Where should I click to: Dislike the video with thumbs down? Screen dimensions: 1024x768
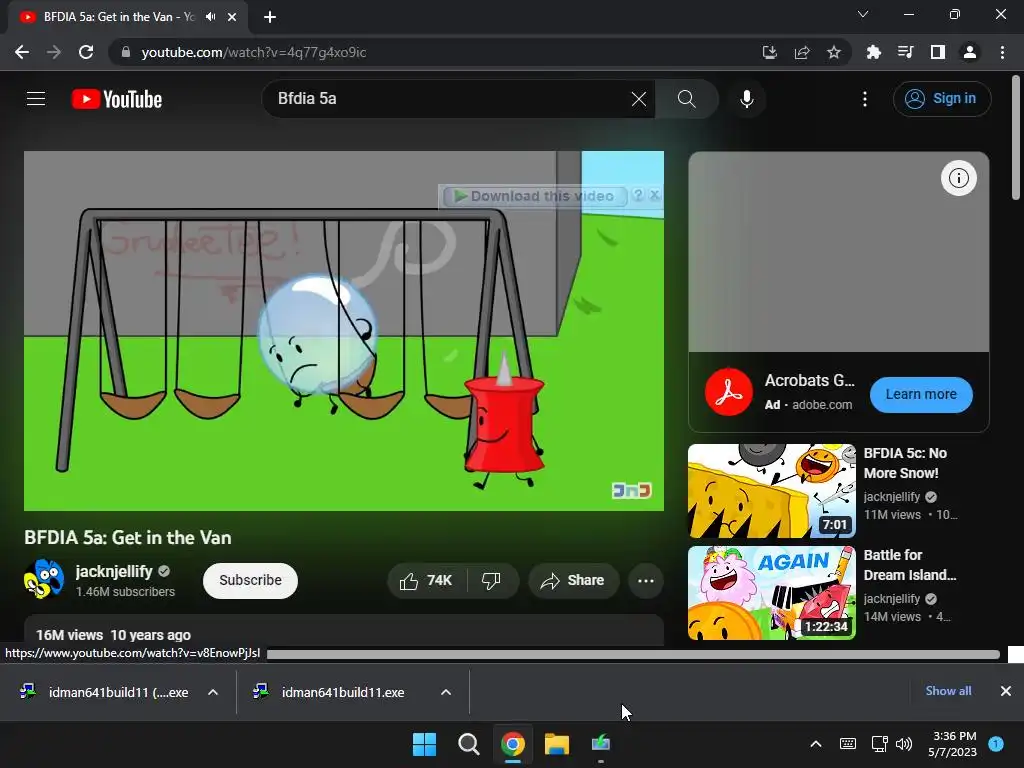tap(491, 581)
